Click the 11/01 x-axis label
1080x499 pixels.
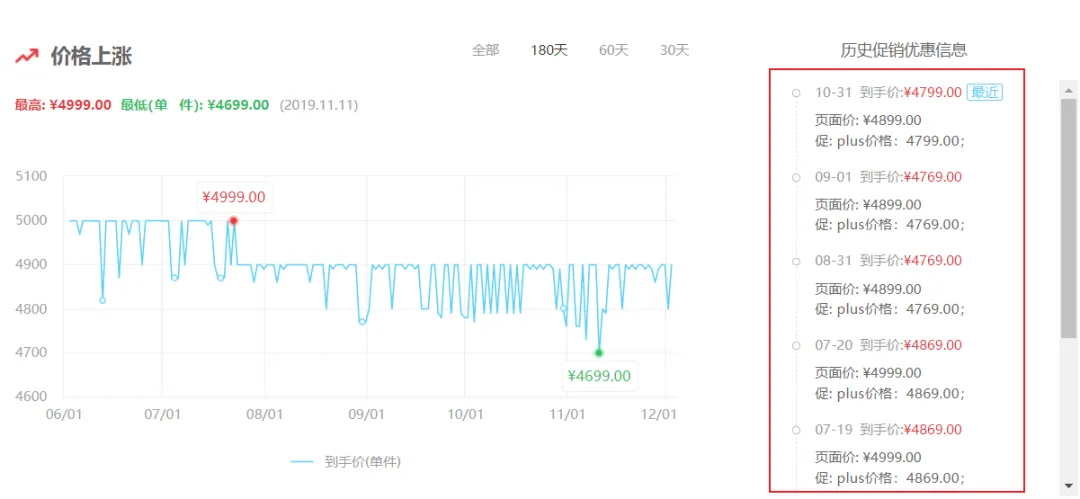pos(566,416)
